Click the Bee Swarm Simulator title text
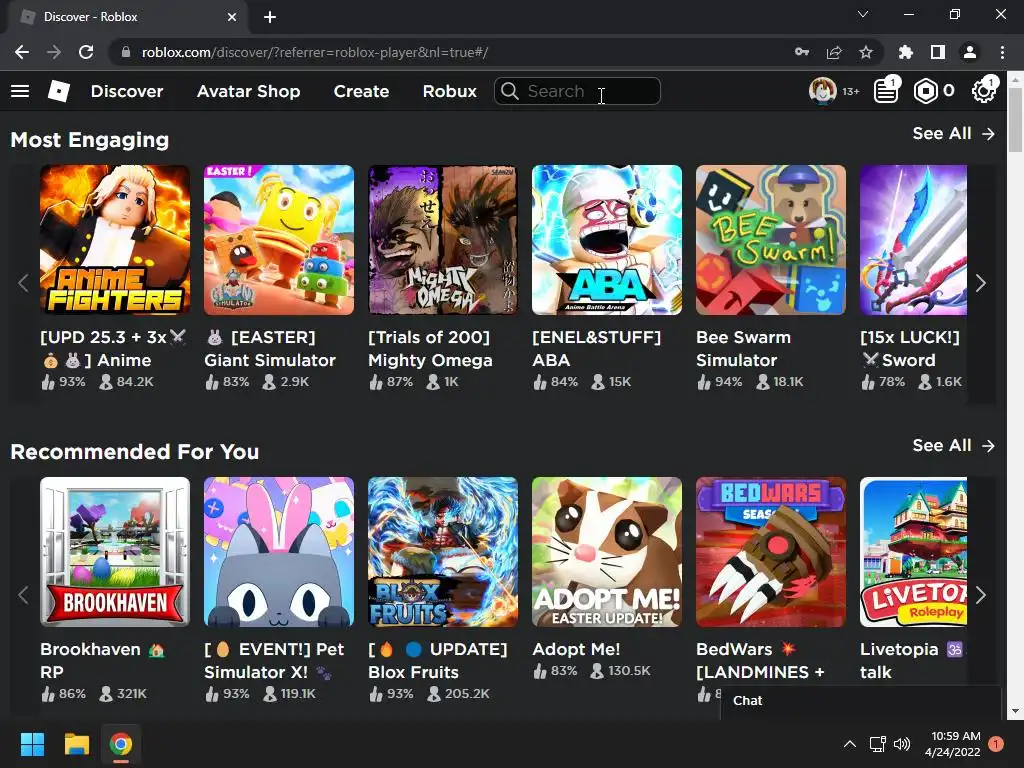Screen dimensions: 1024x768 pyautogui.click(x=743, y=349)
